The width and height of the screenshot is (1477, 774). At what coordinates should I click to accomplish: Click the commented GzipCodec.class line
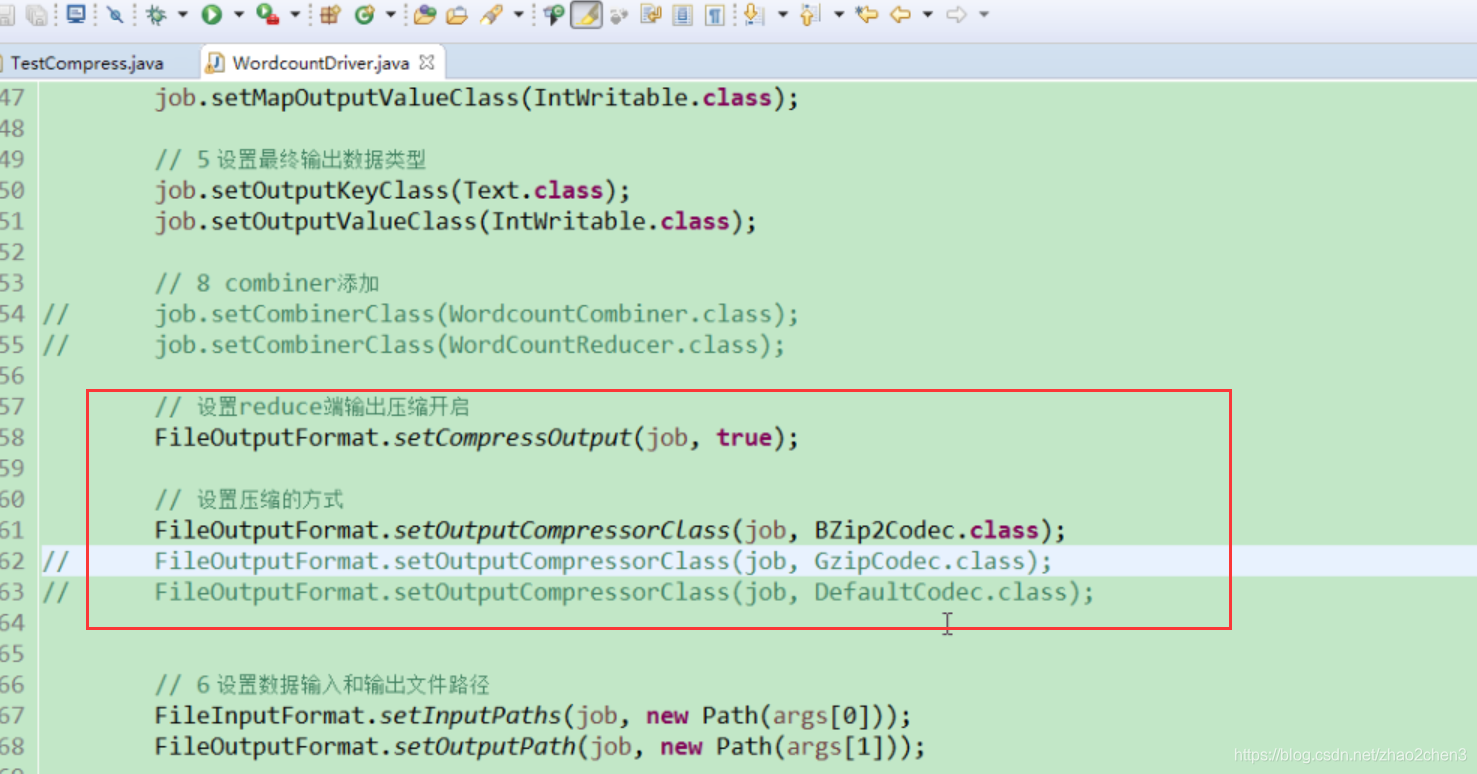(x=604, y=561)
